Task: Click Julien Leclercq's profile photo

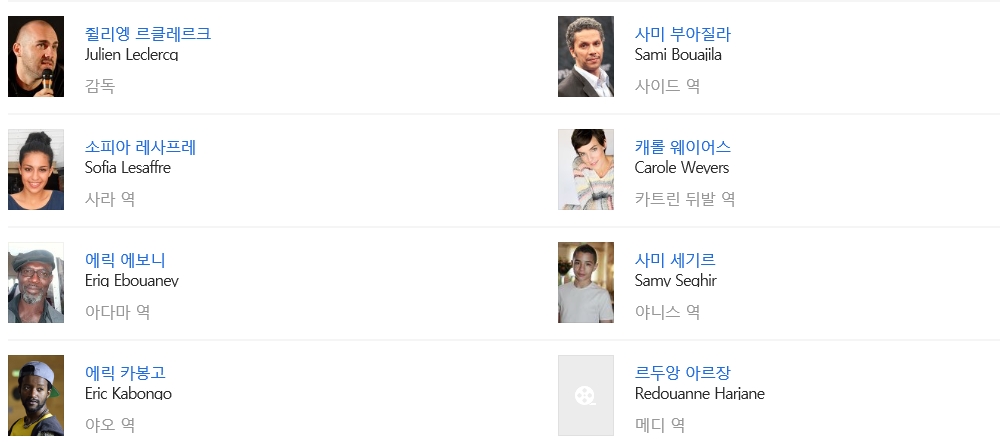Action: pos(36,57)
